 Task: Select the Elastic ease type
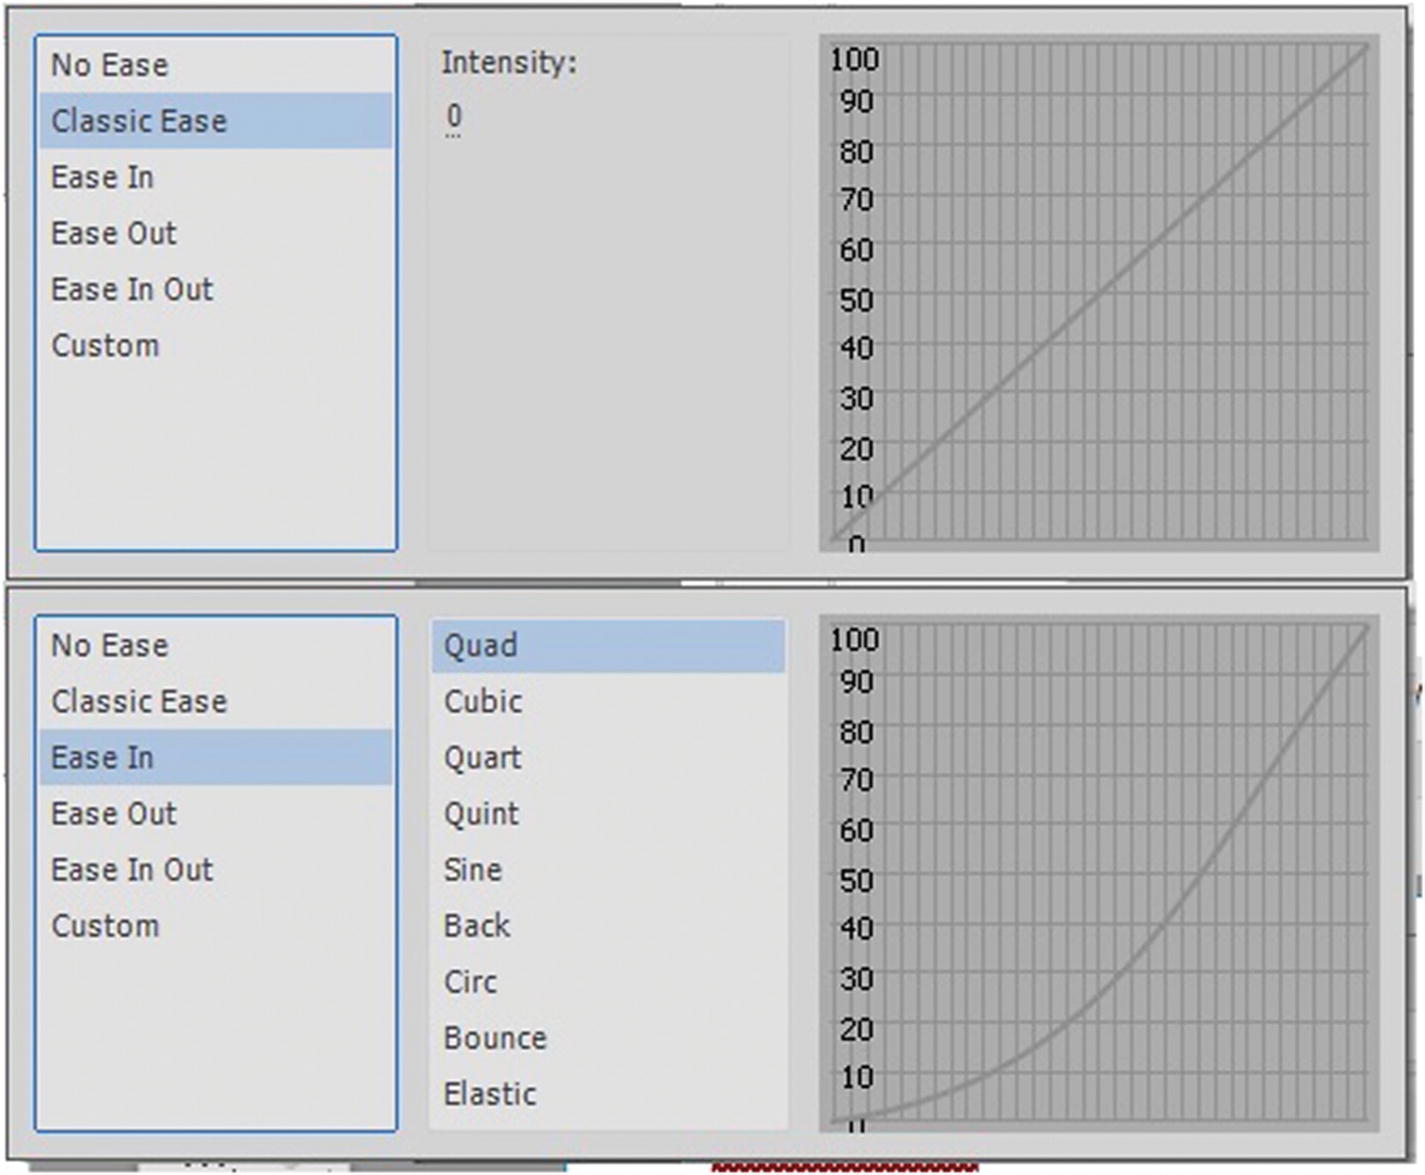point(490,1094)
